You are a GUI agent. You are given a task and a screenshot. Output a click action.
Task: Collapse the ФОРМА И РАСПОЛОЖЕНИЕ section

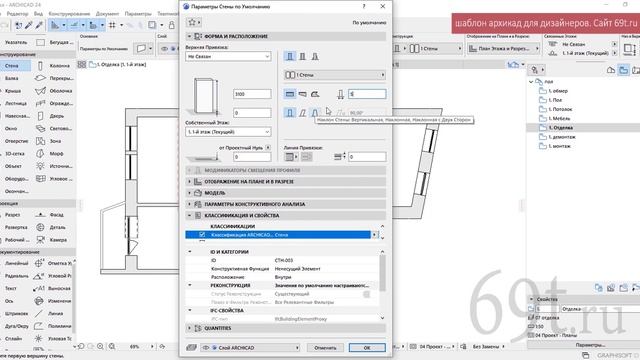click(286, 36)
